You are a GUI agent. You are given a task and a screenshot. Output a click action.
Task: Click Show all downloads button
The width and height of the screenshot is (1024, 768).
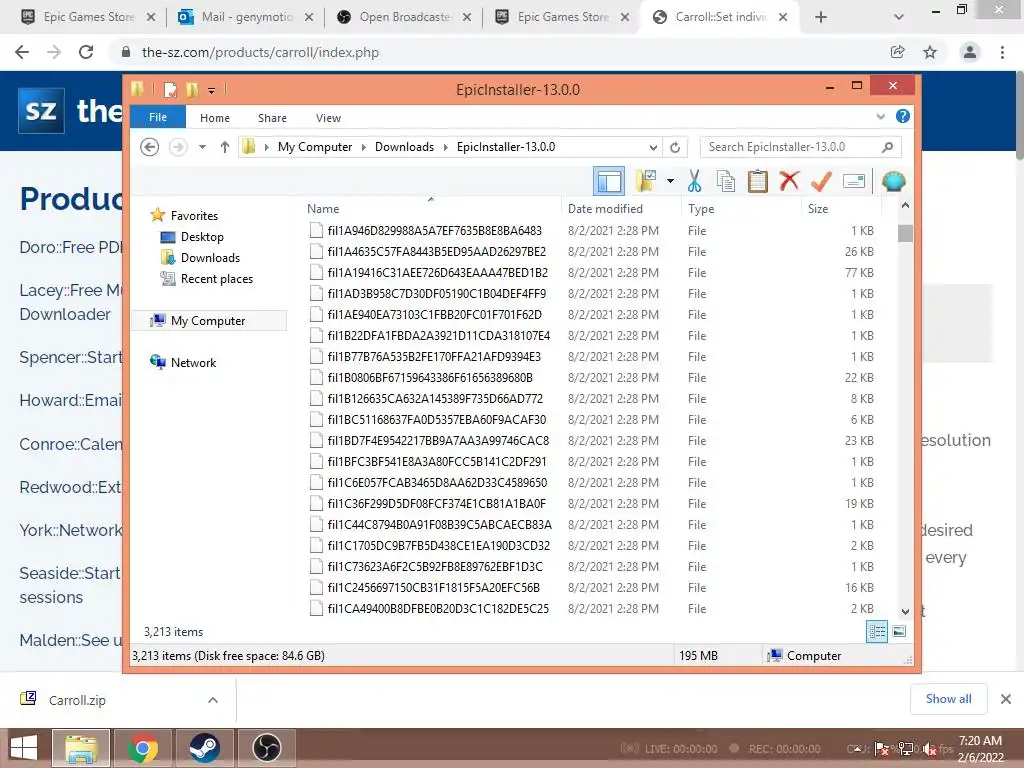948,699
